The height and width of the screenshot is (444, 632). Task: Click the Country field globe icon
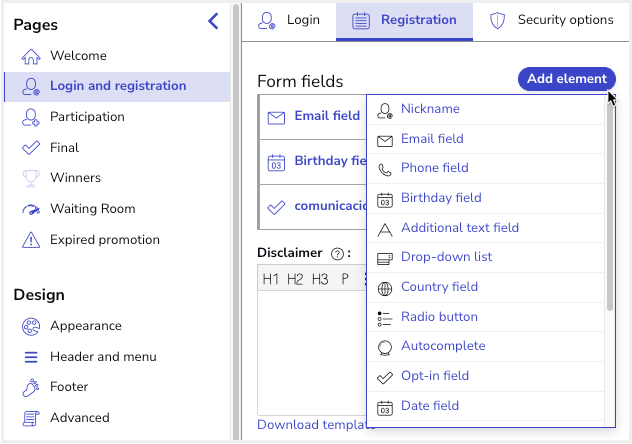385,287
